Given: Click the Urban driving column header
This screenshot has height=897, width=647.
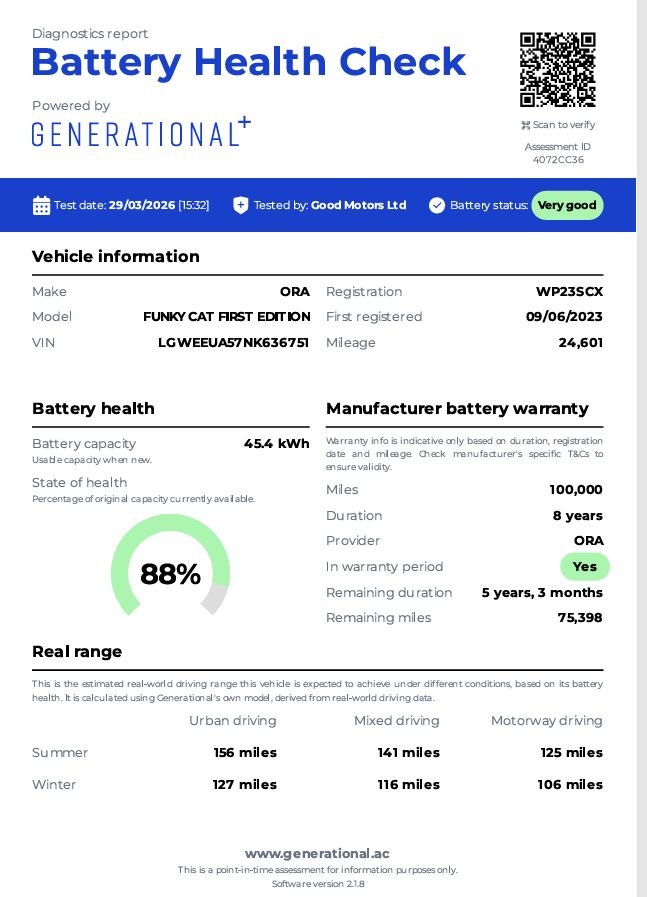Looking at the screenshot, I should pyautogui.click(x=233, y=721).
